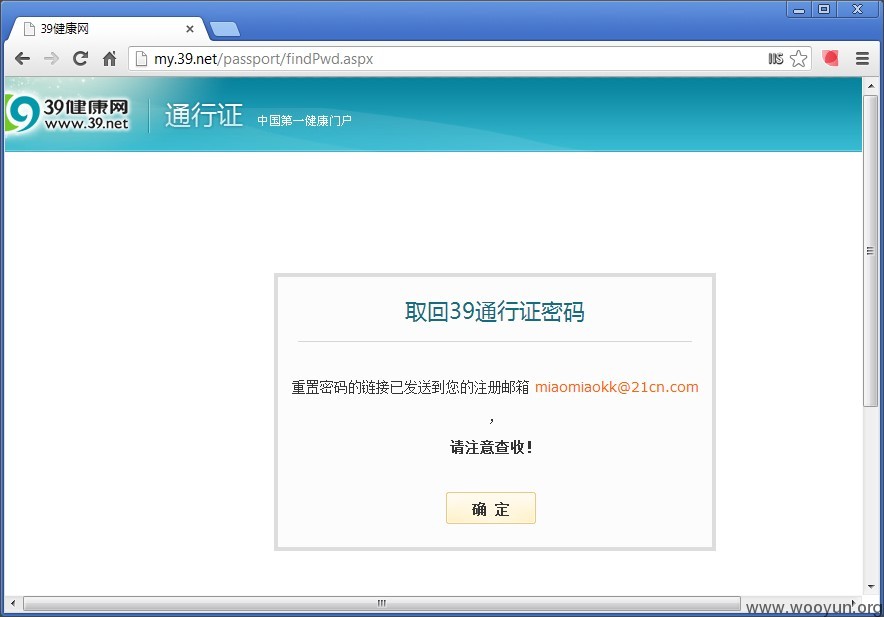Click the 39健康网 logo
Screen dimensions: 884x617
68,114
